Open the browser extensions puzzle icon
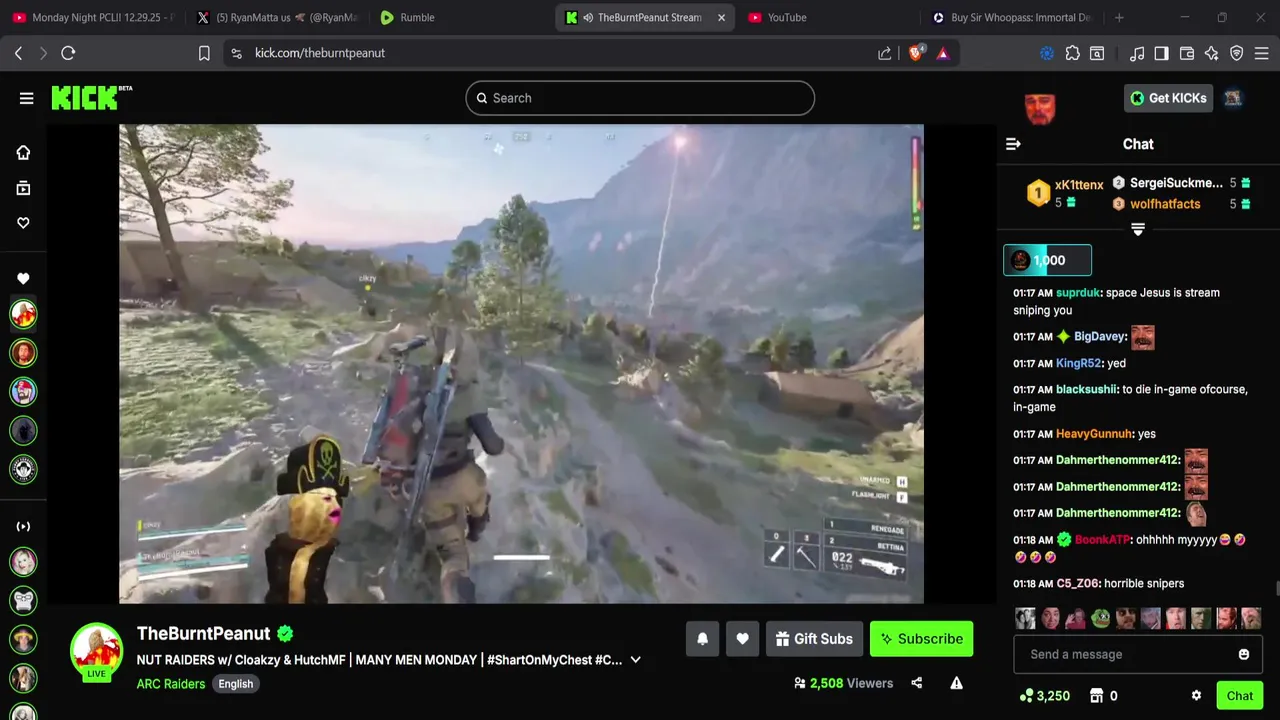Viewport: 1280px width, 720px height. [x=1072, y=53]
